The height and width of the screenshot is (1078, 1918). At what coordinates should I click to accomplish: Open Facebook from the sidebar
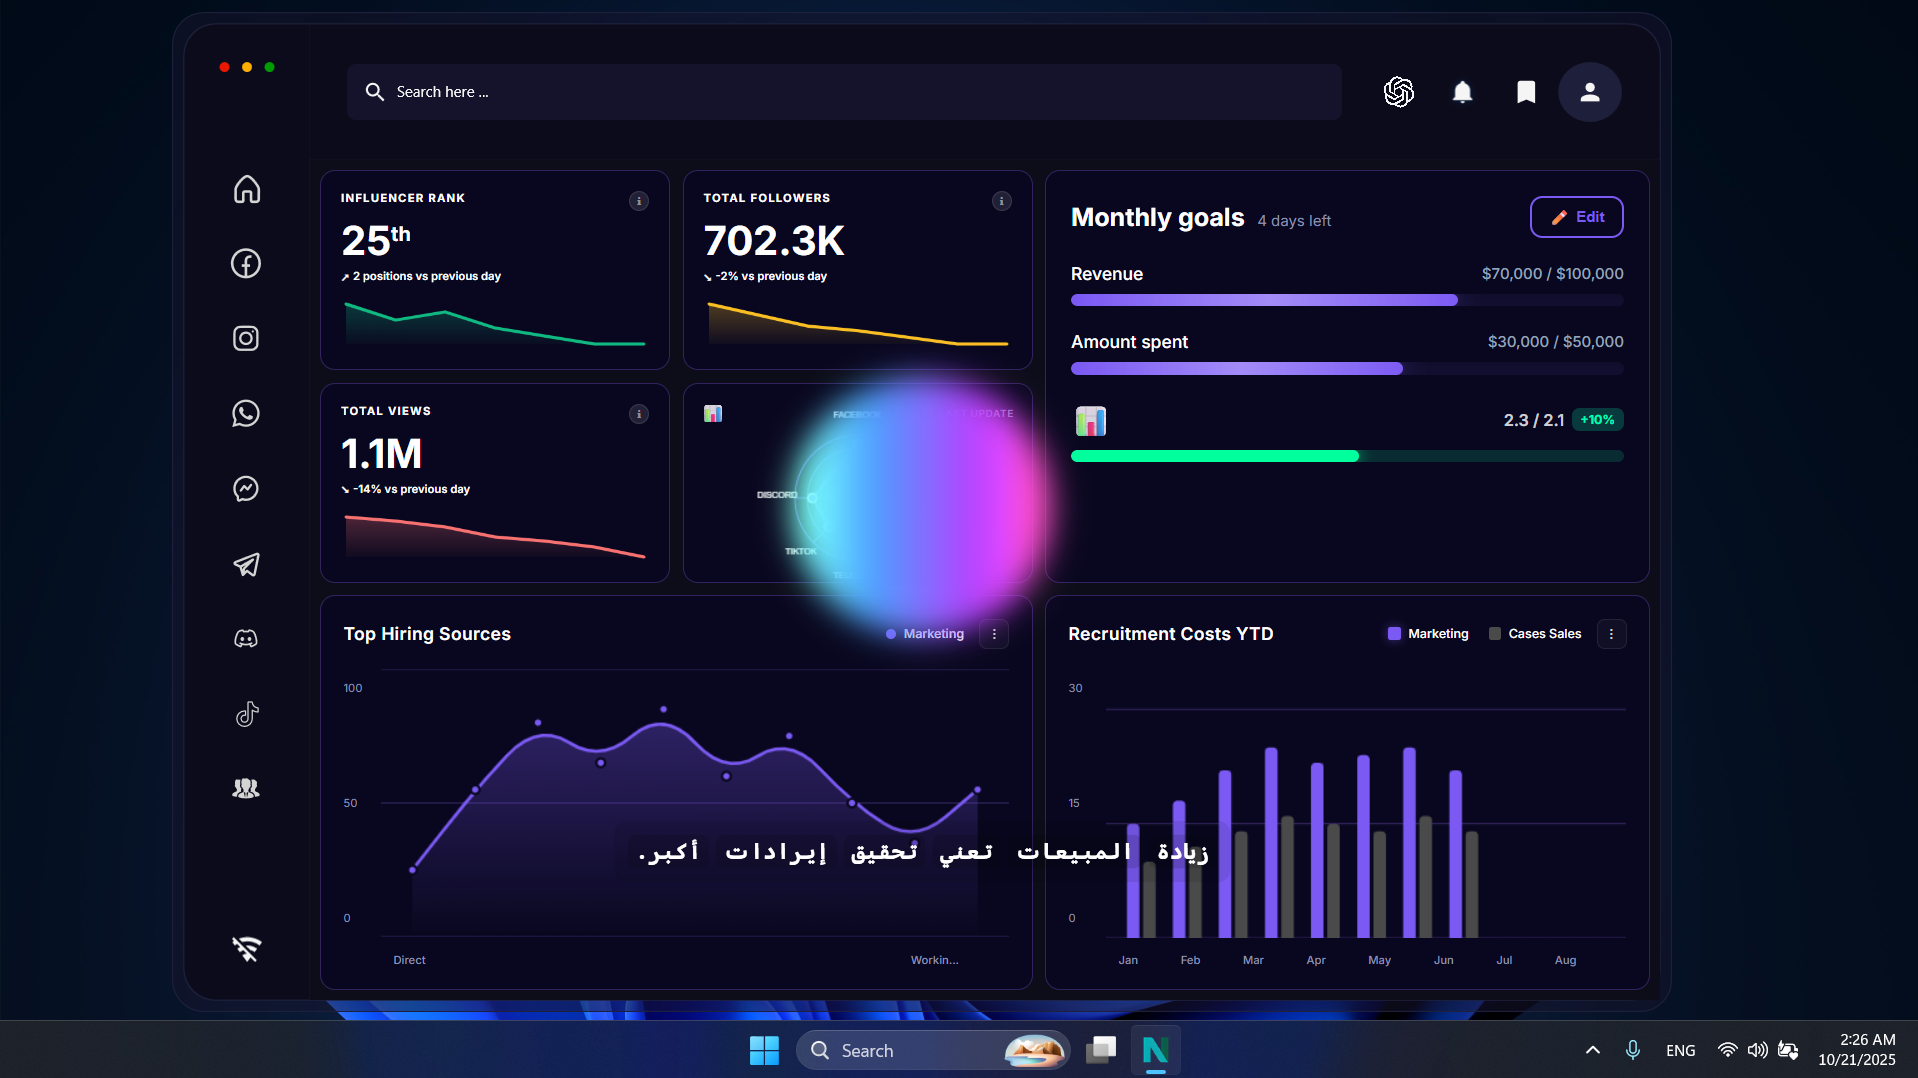tap(245, 263)
